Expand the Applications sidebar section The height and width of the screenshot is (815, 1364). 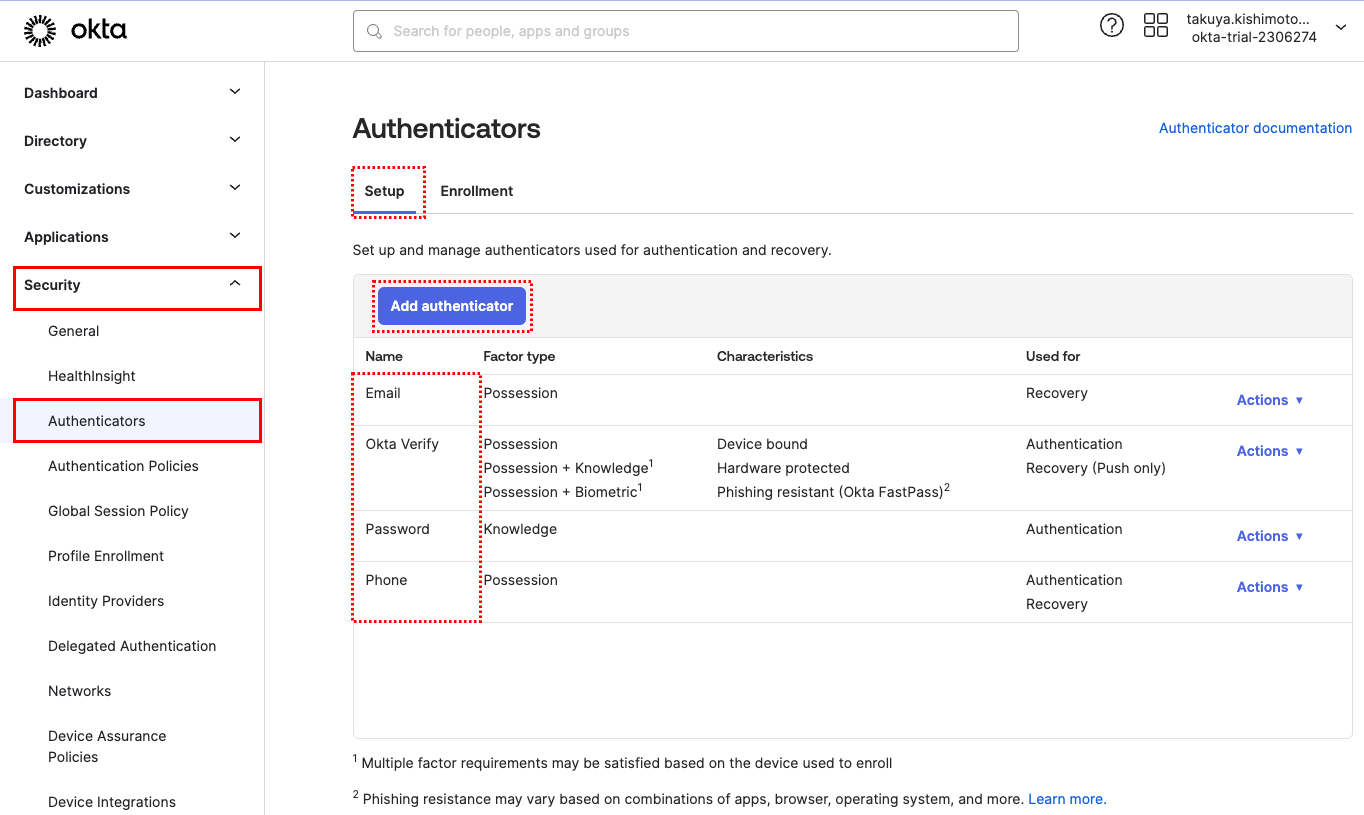pyautogui.click(x=235, y=236)
